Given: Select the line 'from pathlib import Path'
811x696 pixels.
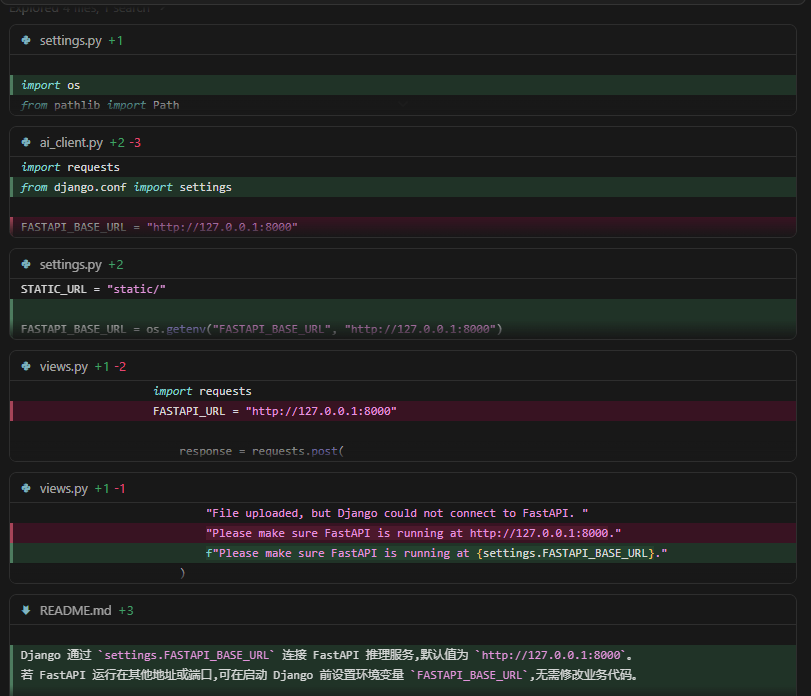Looking at the screenshot, I should 403,105.
